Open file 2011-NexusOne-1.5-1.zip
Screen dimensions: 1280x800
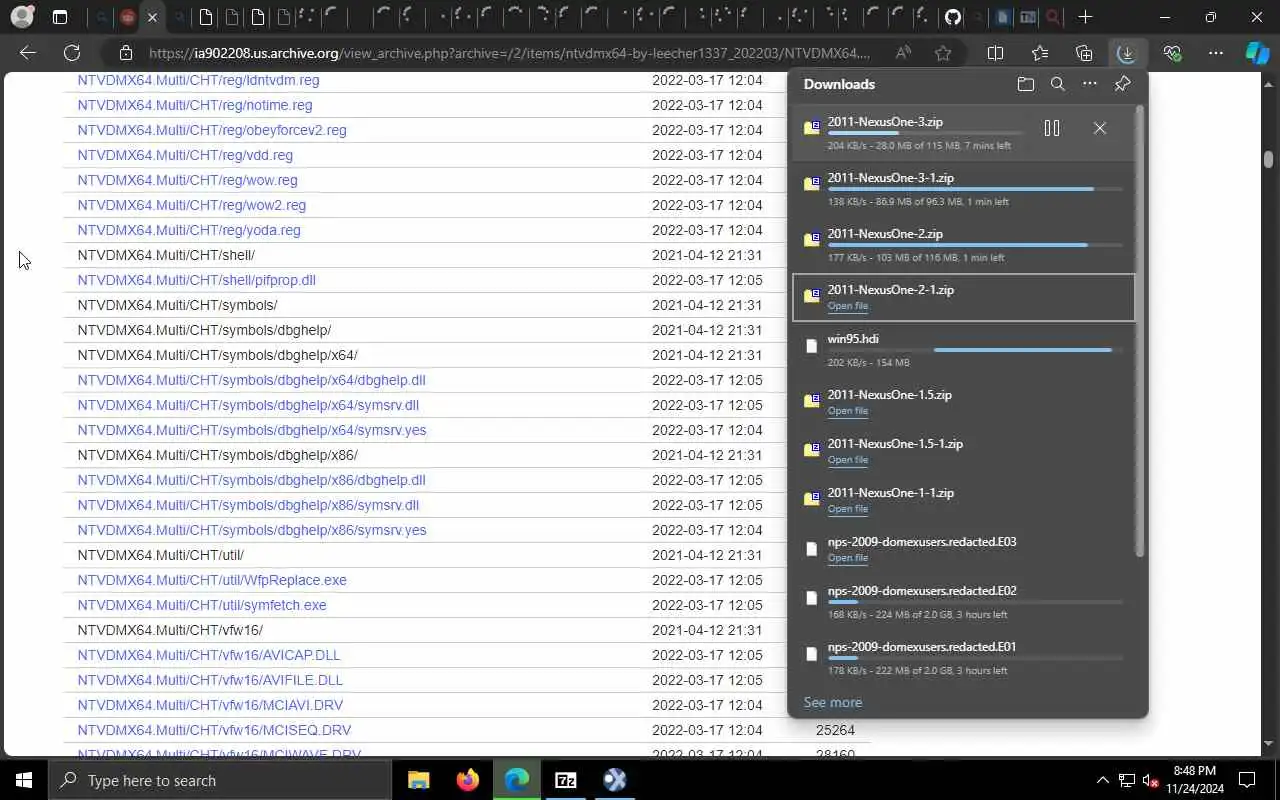[848, 460]
